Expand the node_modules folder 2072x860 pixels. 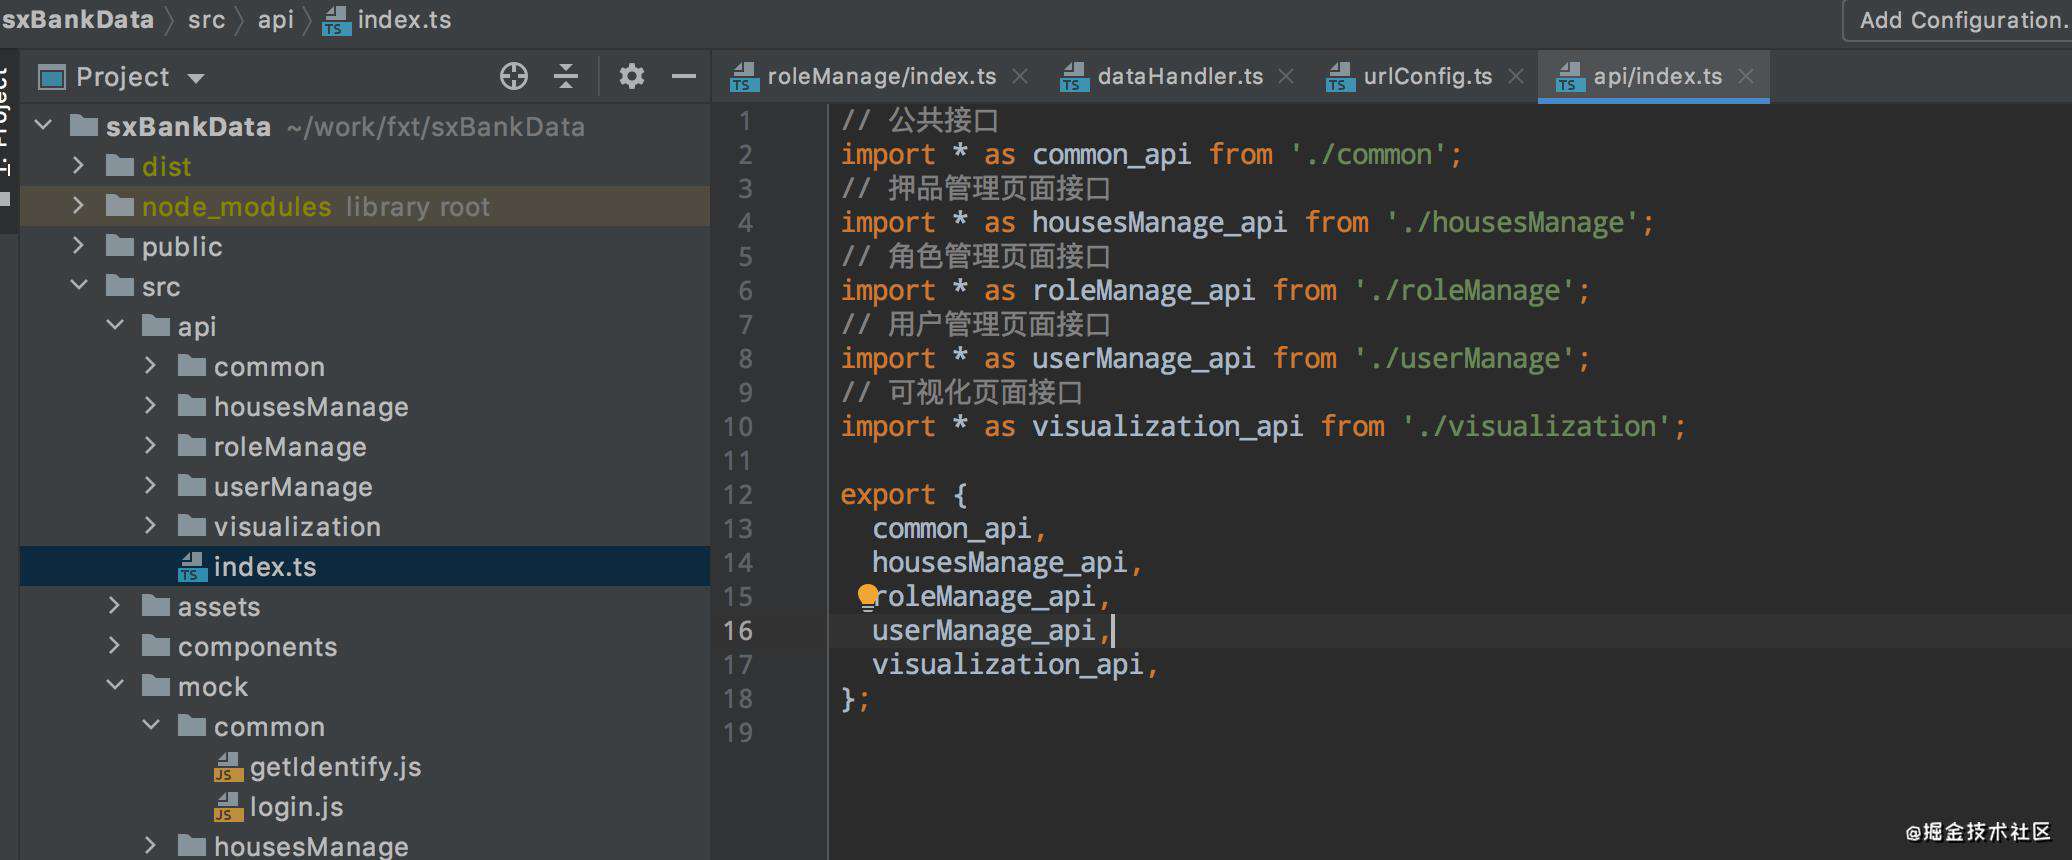[78, 206]
